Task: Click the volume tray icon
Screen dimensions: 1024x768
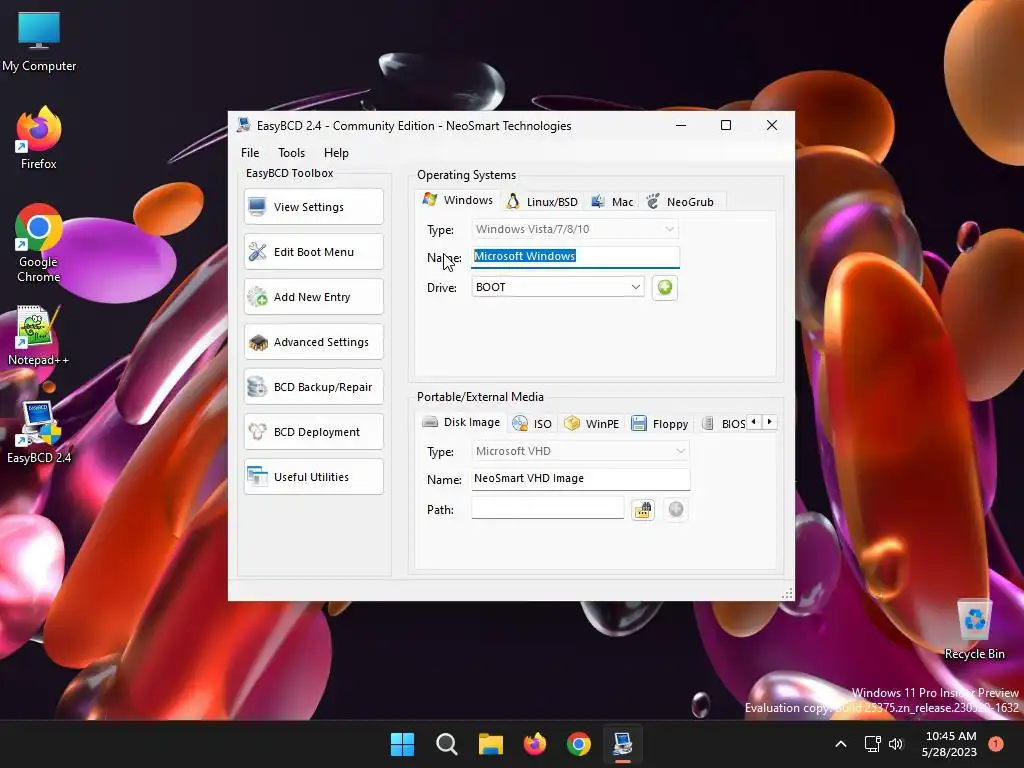Action: click(896, 744)
